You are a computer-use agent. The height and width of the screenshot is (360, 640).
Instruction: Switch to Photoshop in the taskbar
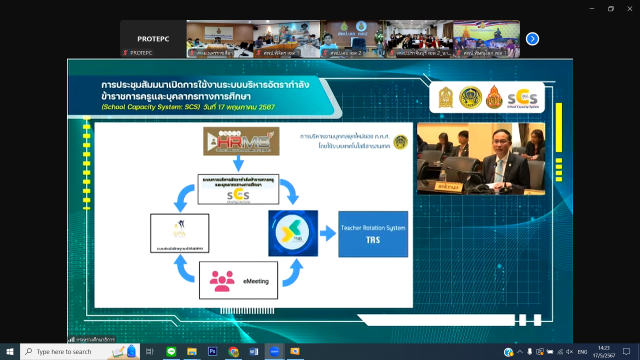point(212,351)
